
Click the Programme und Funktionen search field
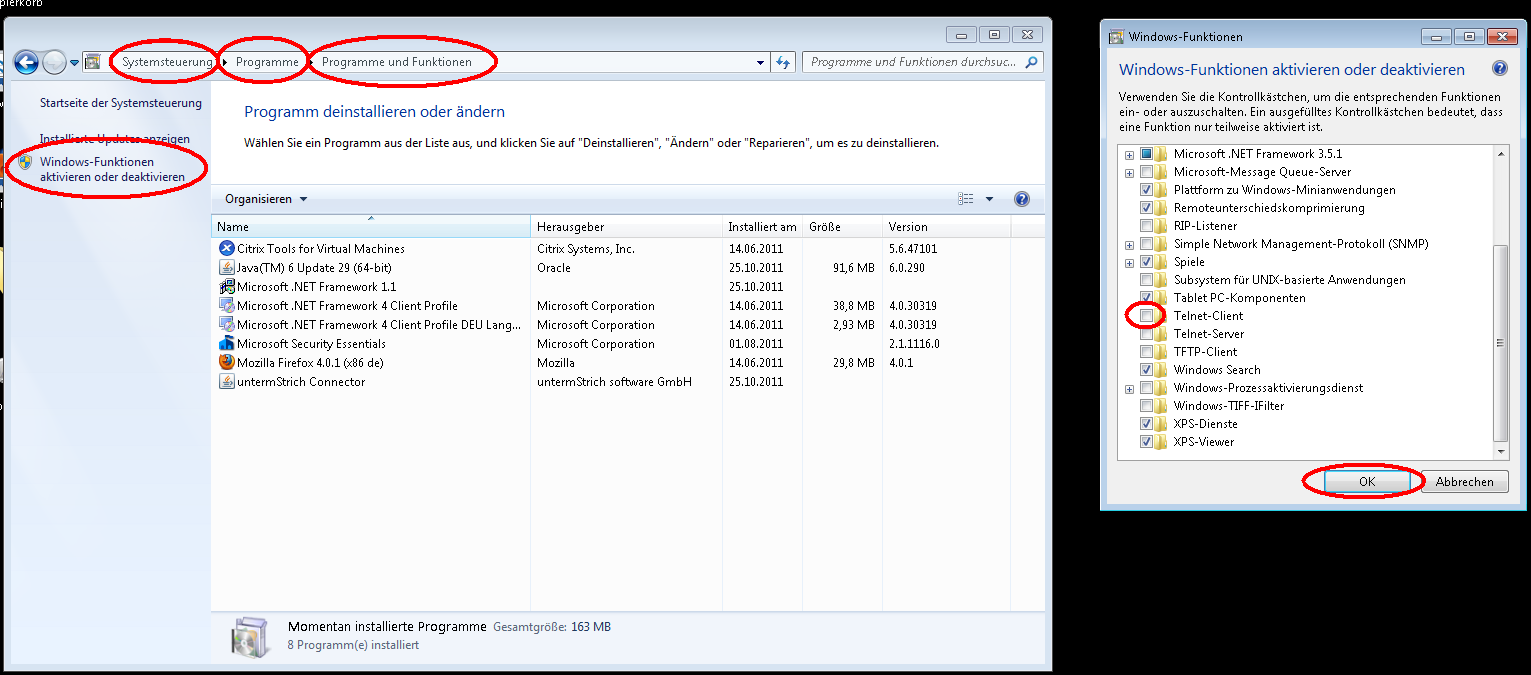pos(915,62)
